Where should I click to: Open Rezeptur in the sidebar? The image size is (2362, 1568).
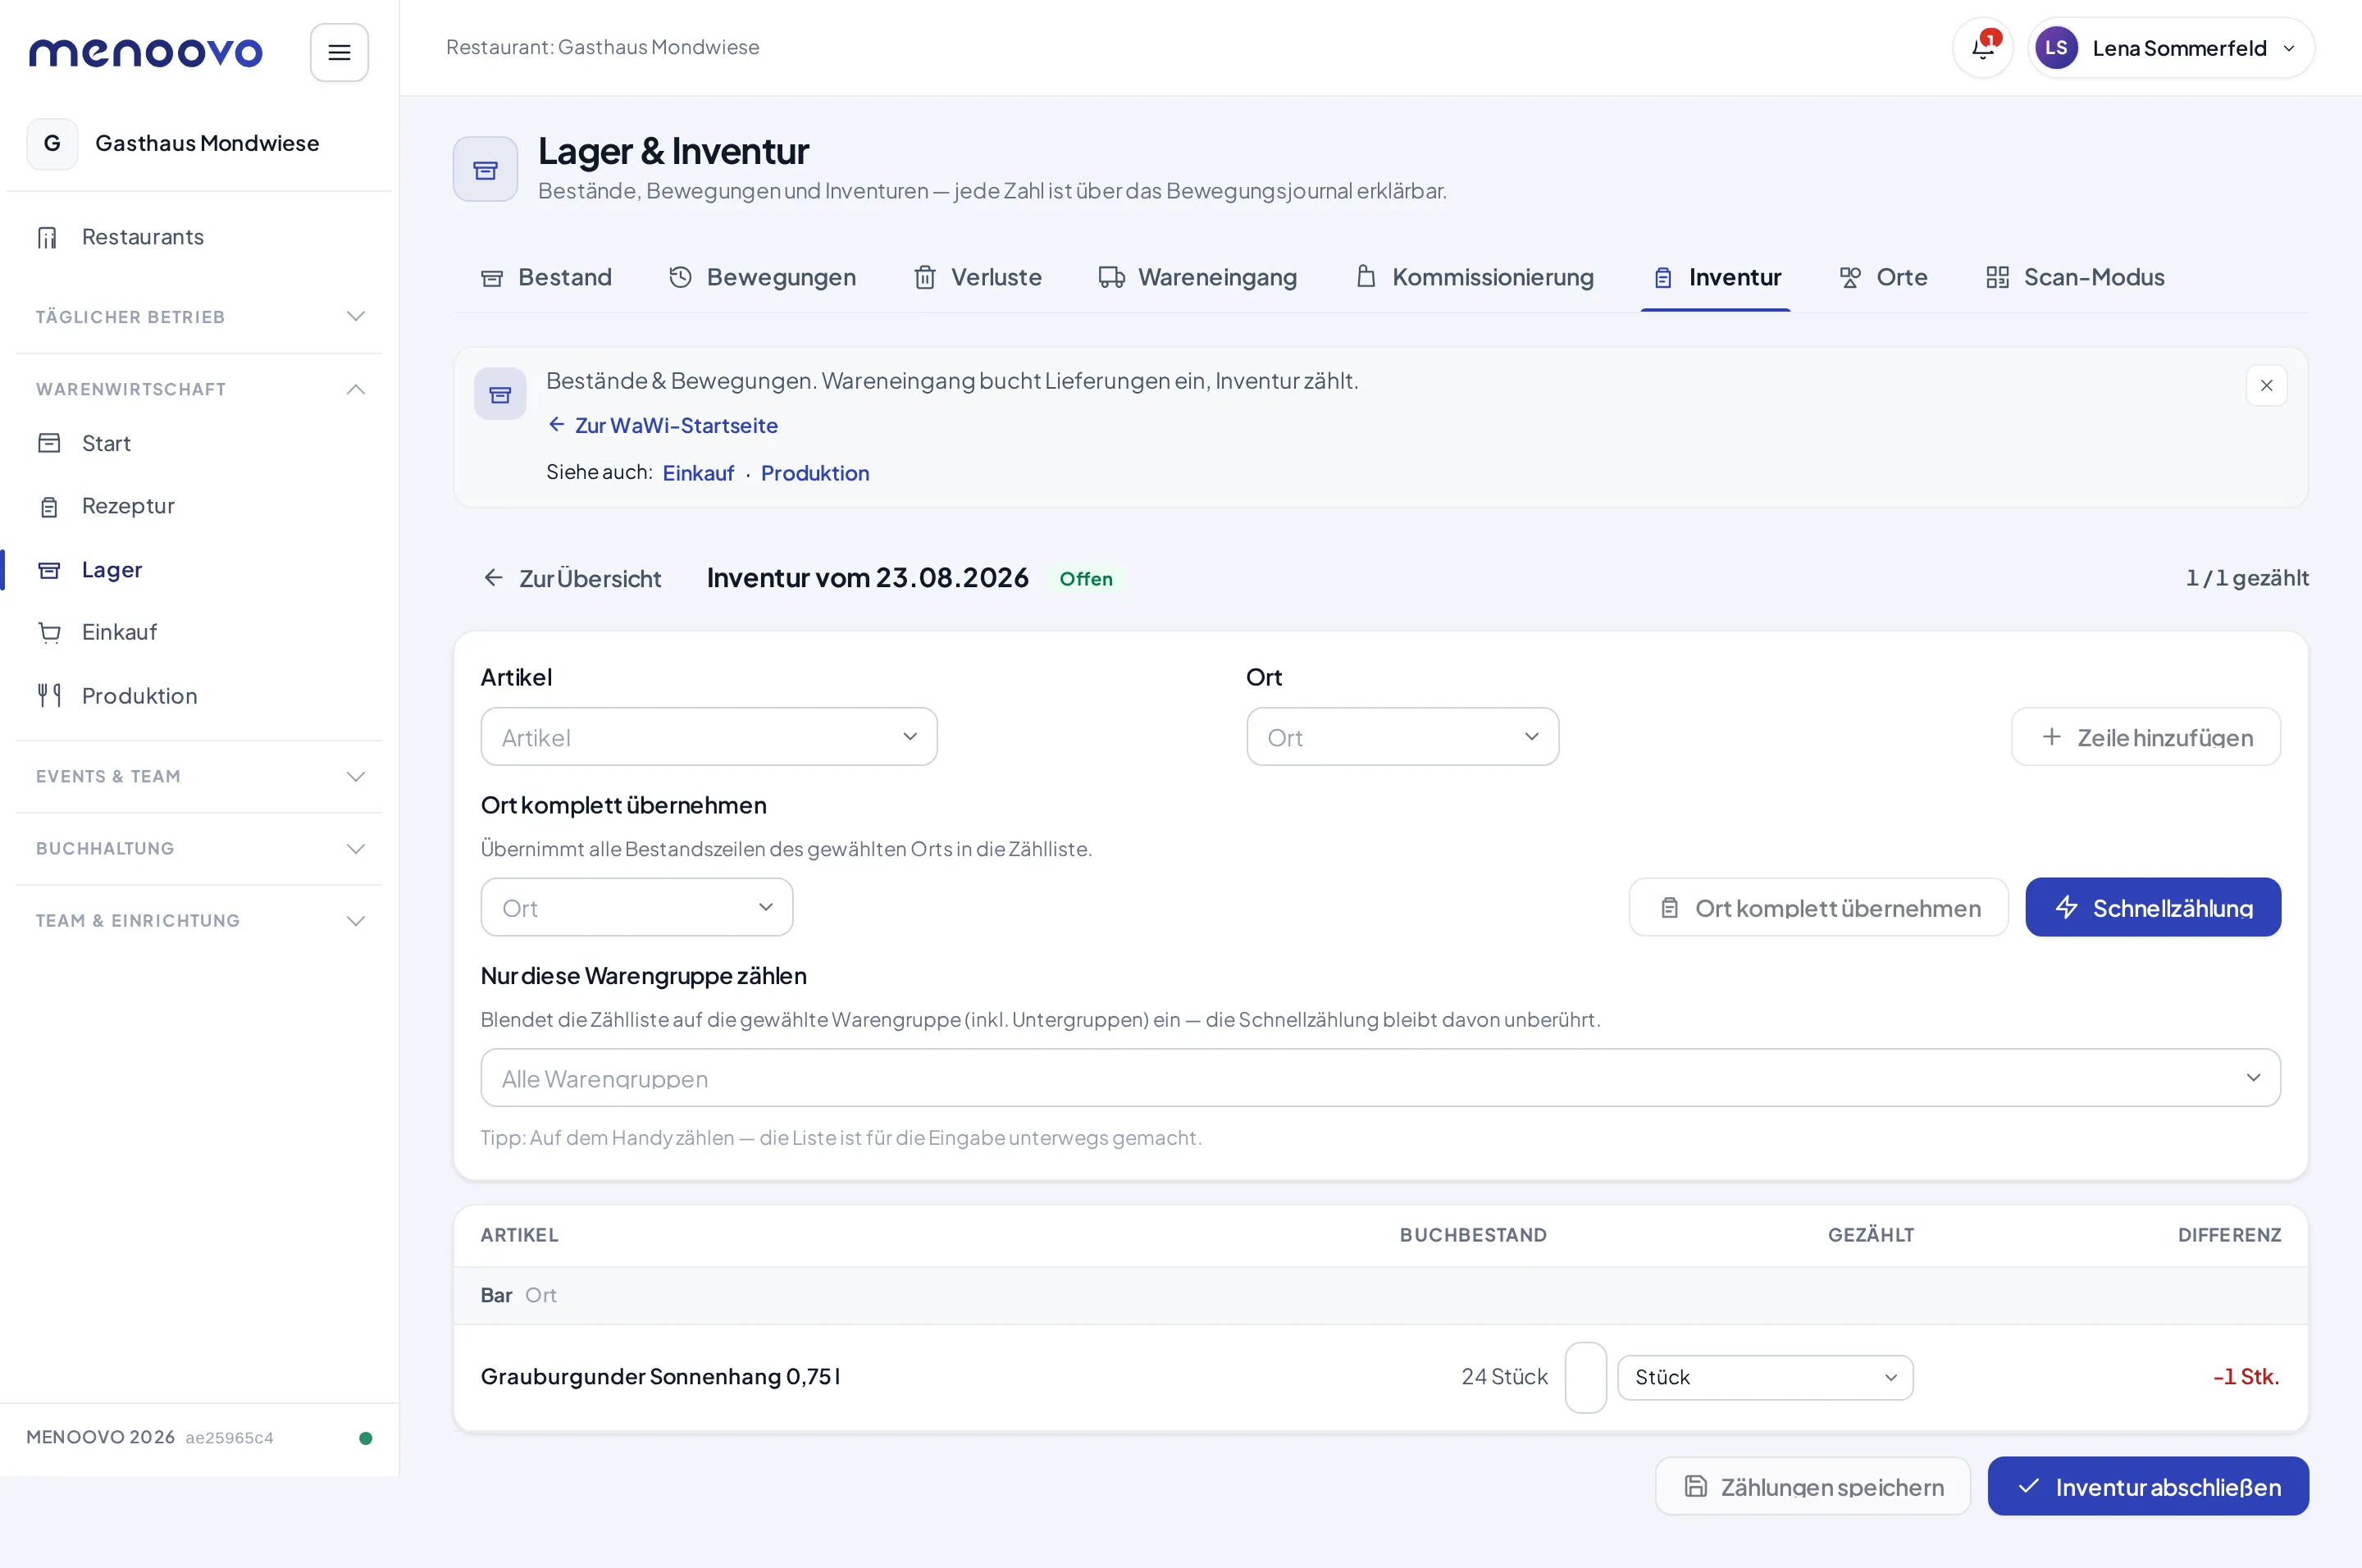[x=199, y=506]
